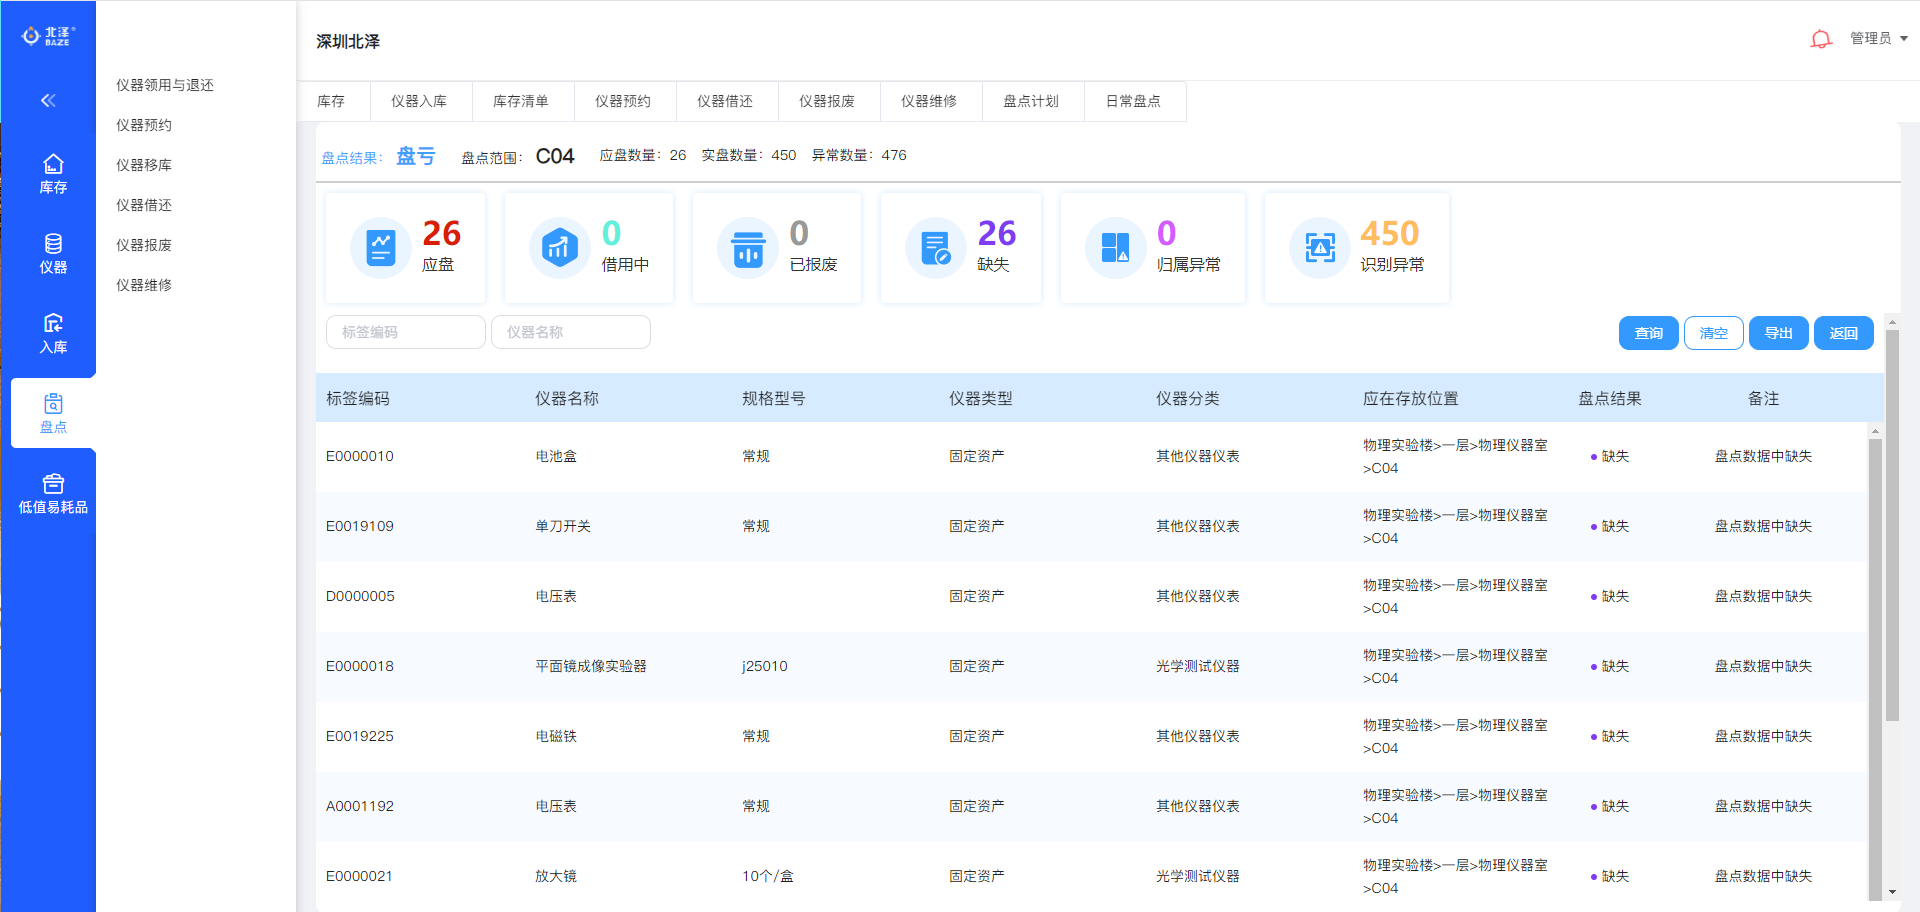Screen dimensions: 1920x912
Task: Click the 查询 search button
Action: 1648,333
